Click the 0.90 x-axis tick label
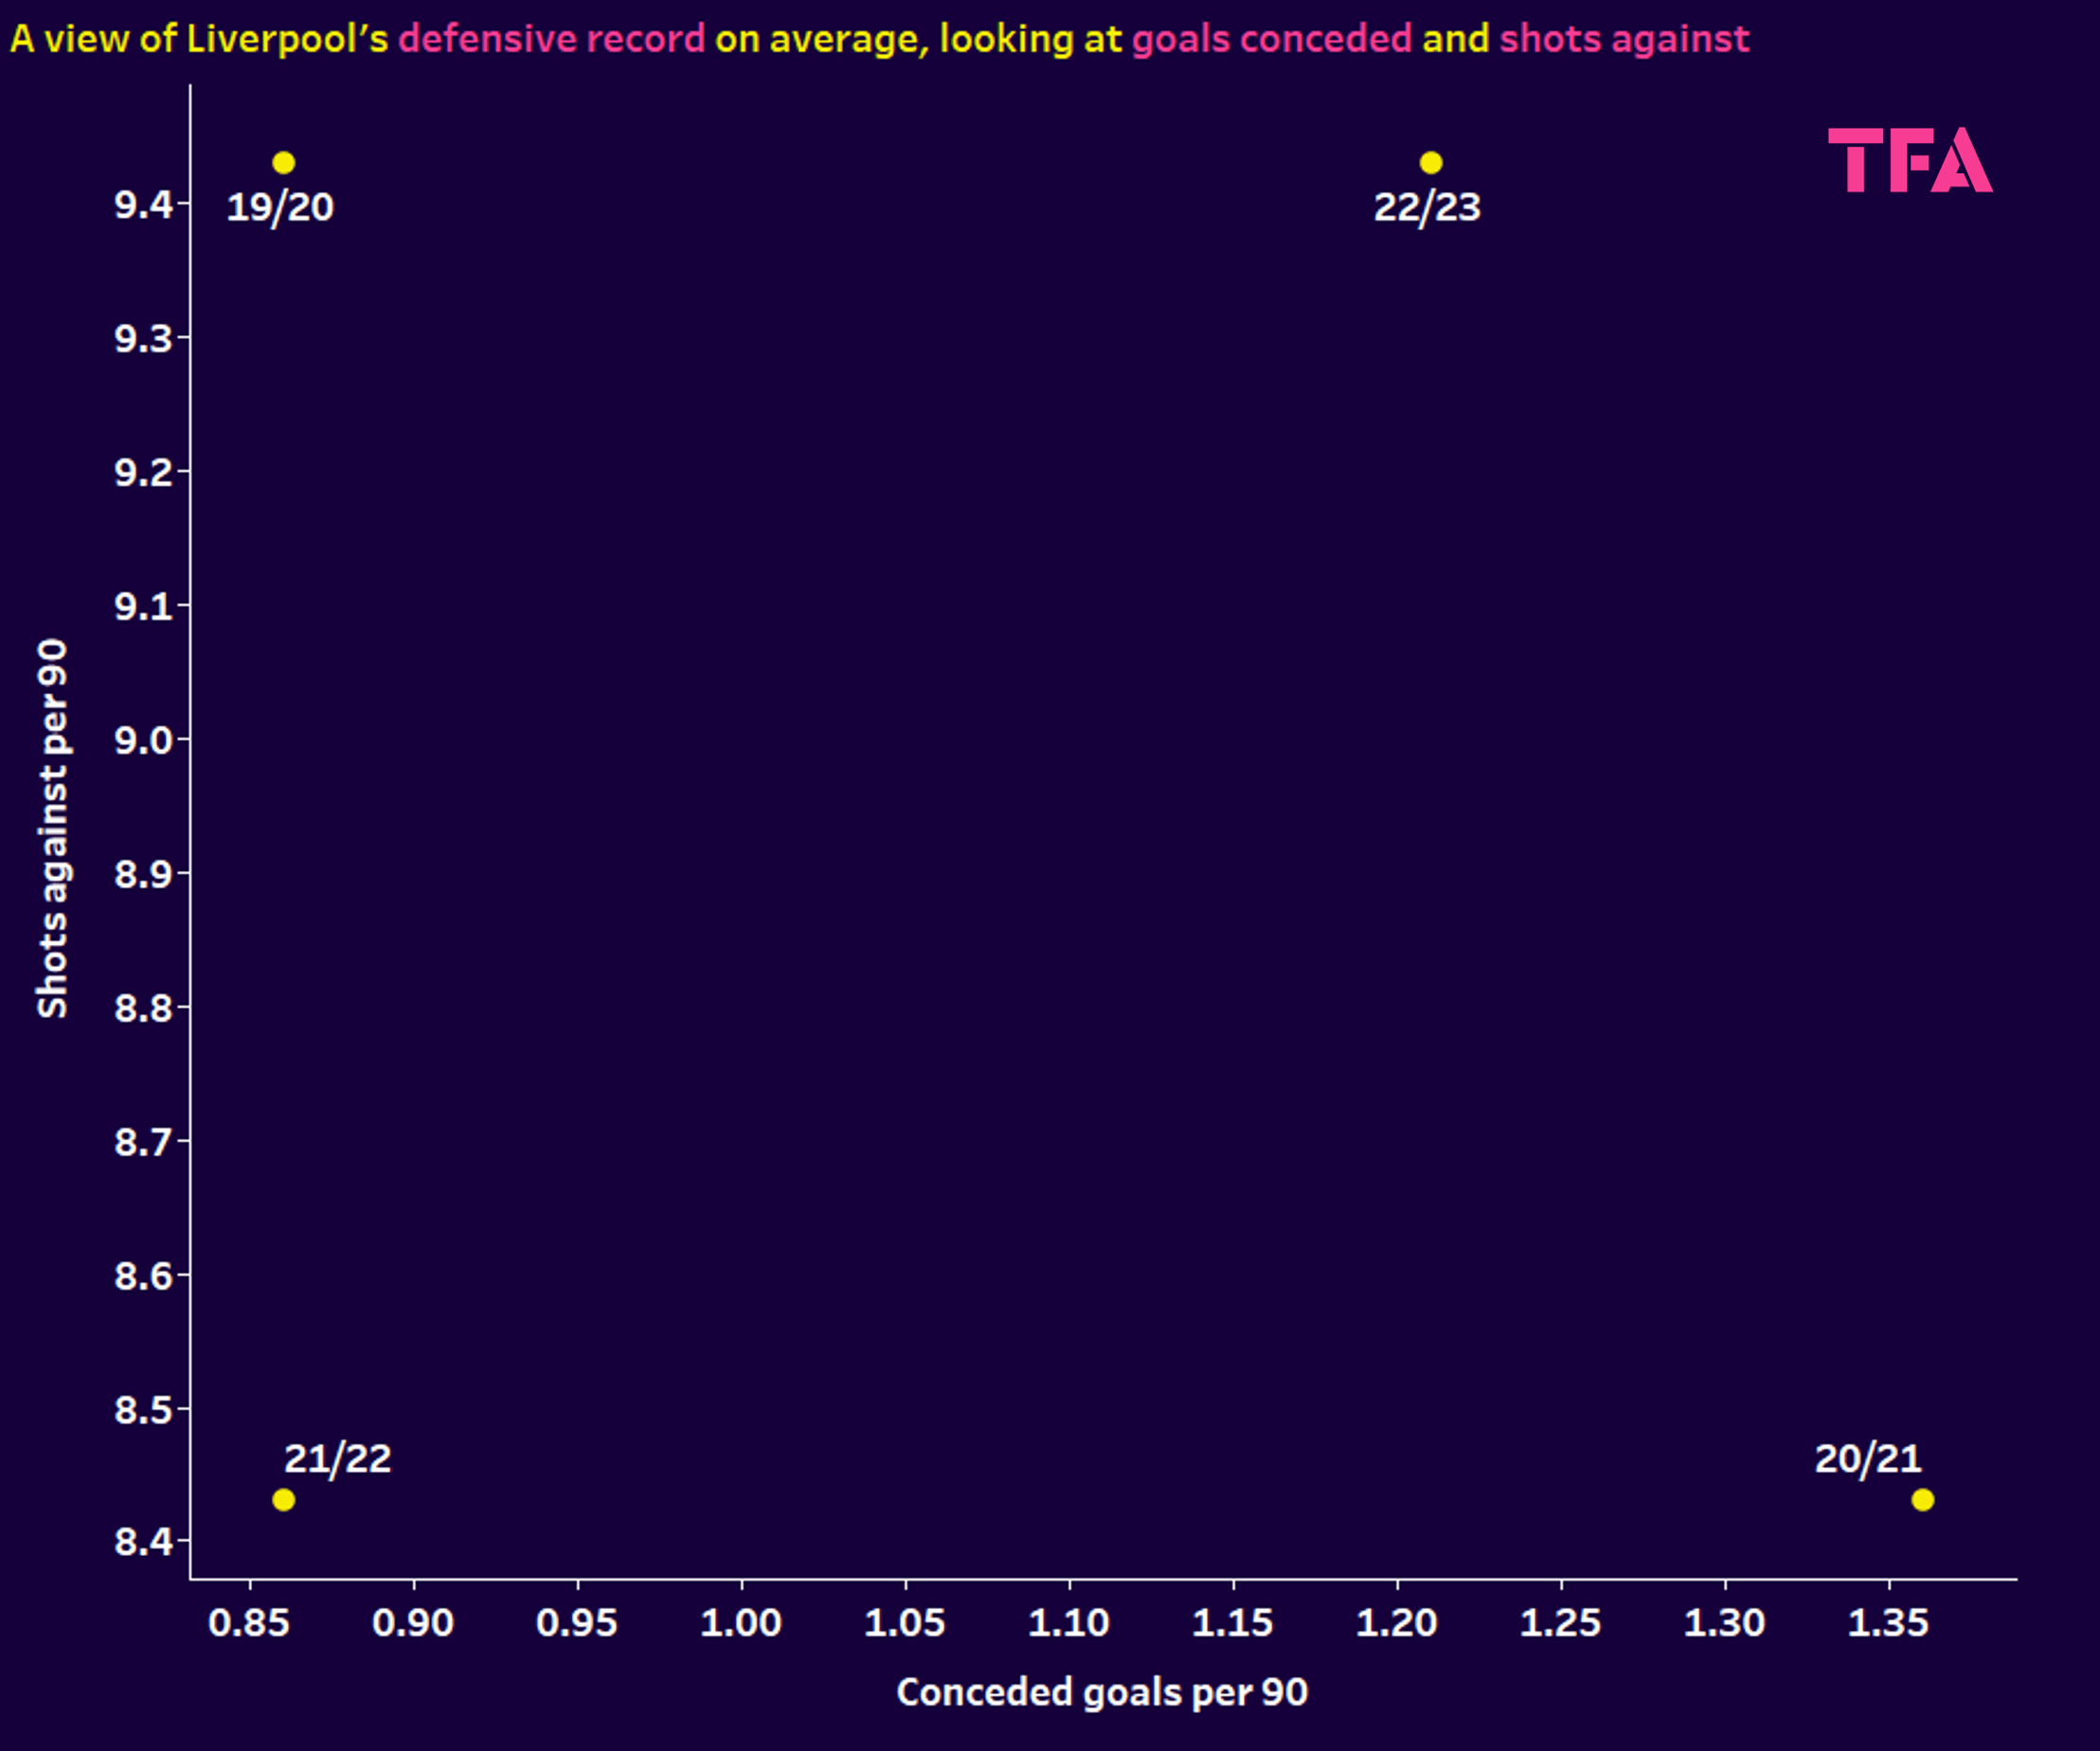2100x1751 pixels. coord(413,1623)
